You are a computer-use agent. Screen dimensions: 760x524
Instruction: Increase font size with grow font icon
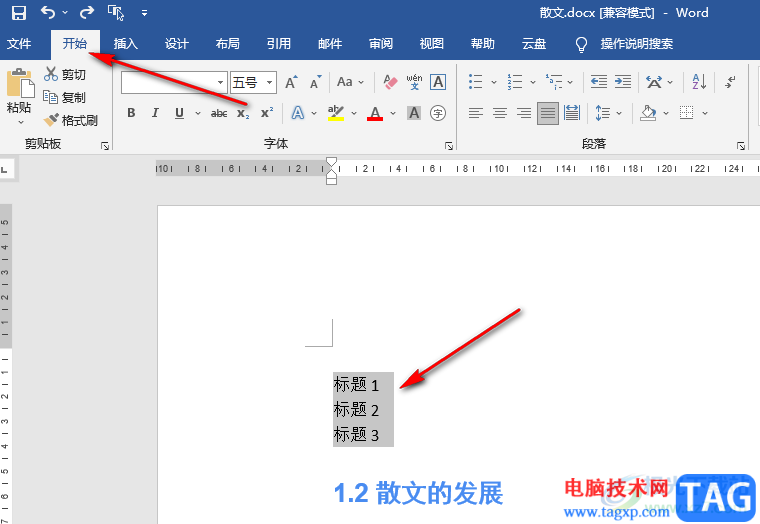291,82
